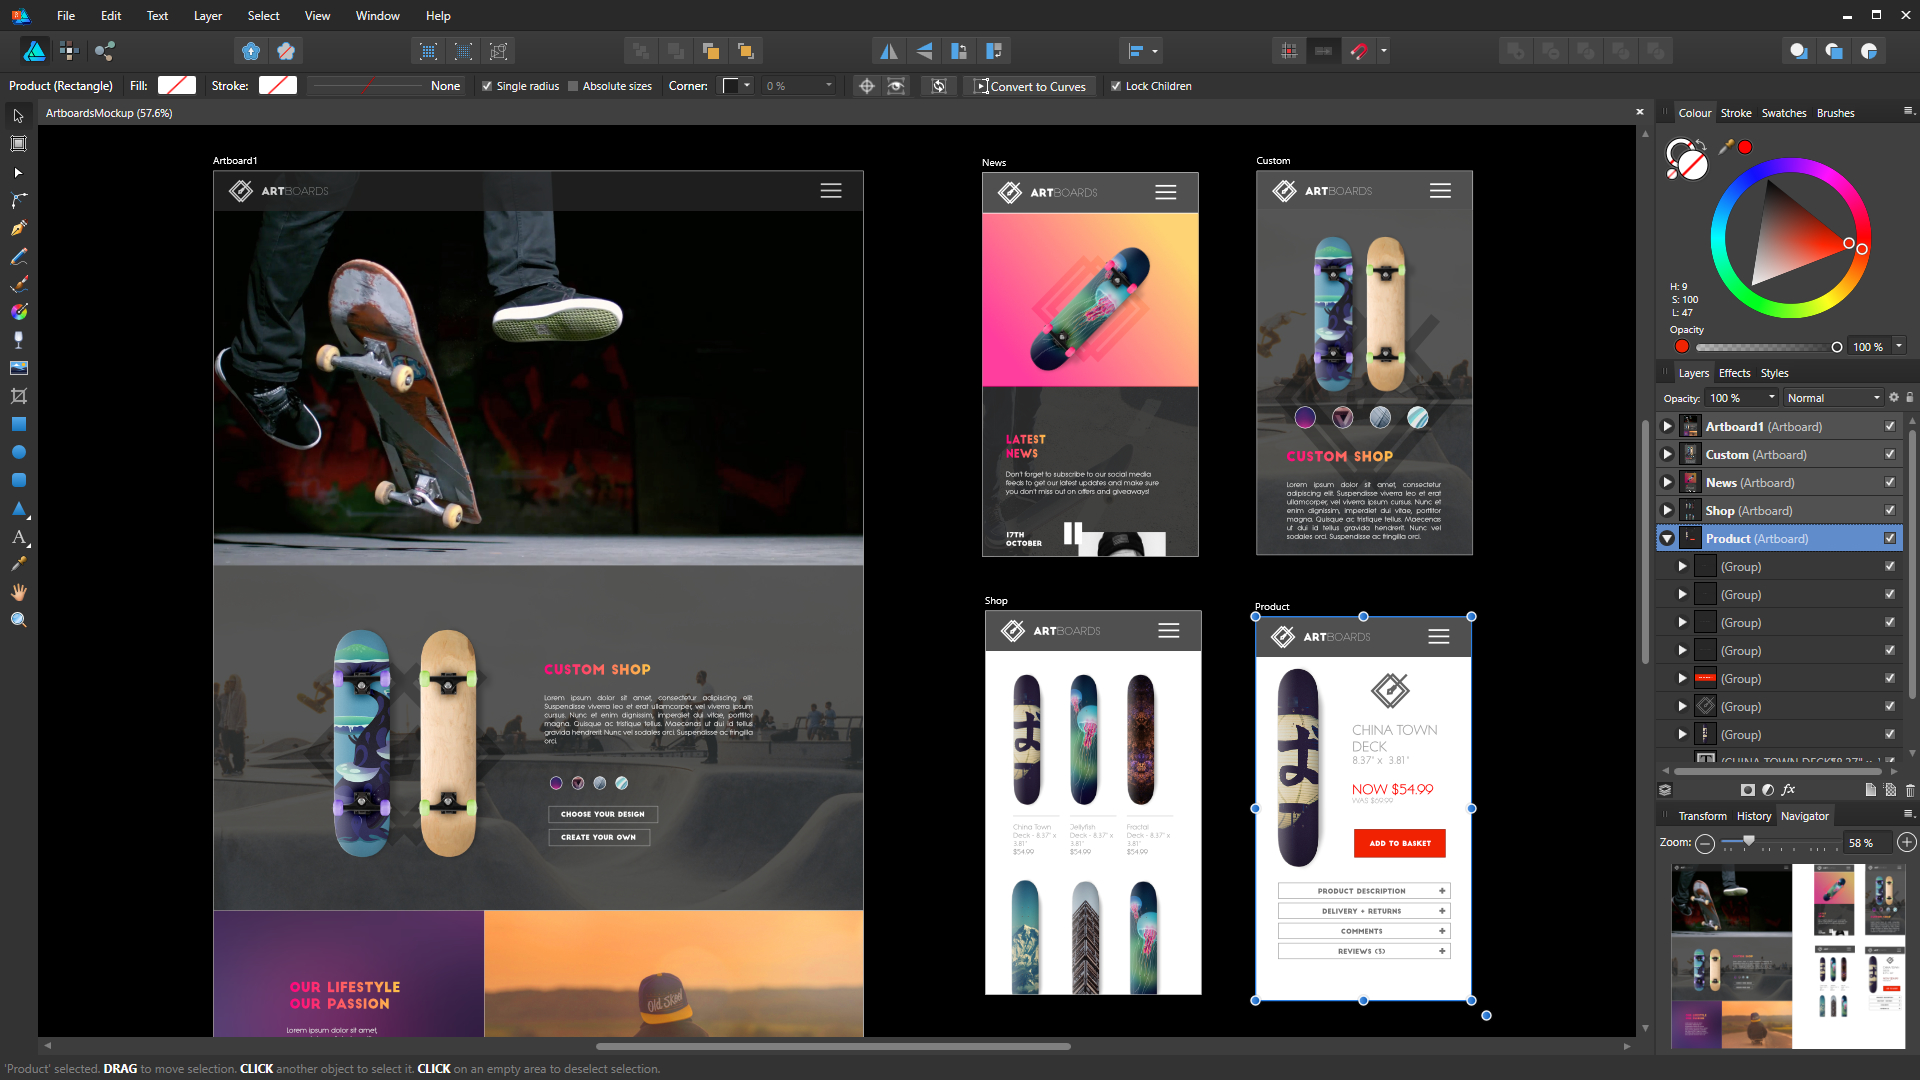Image resolution: width=1920 pixels, height=1080 pixels.
Task: Select the Colour Picker tool
Action: 18,564
